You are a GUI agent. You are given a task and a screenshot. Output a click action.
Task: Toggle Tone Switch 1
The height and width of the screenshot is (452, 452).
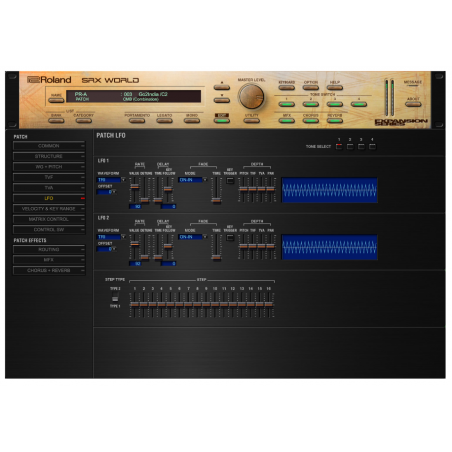pos(287,104)
